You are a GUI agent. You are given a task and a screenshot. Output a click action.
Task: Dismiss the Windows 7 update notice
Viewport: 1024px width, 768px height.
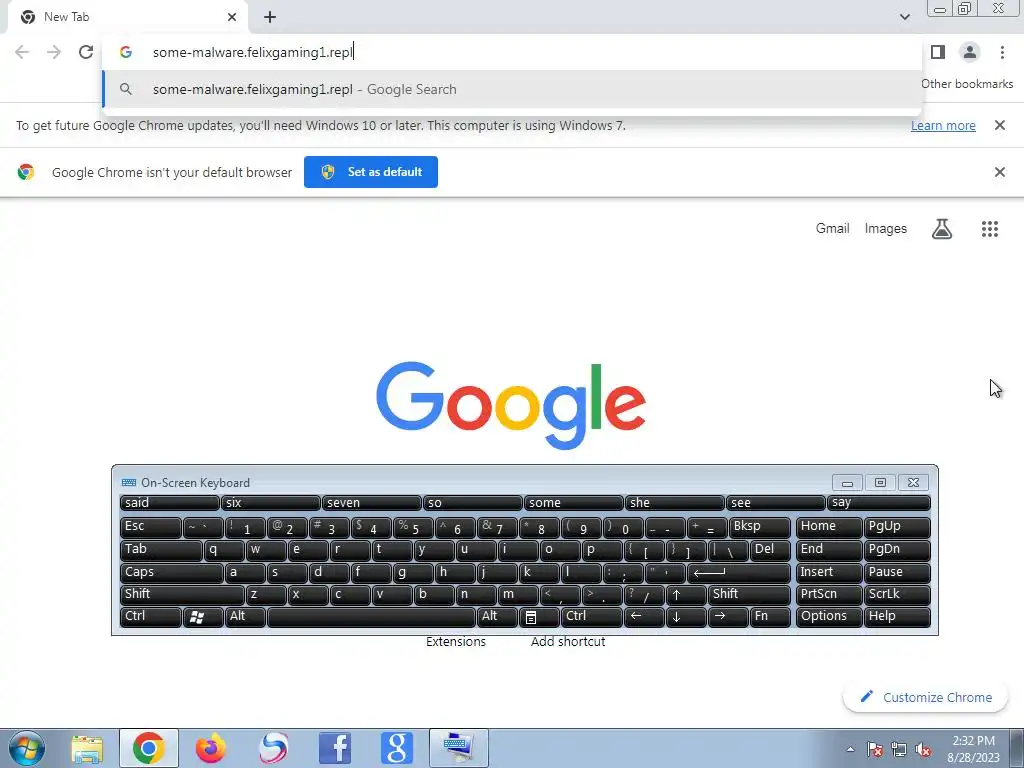pos(1000,125)
